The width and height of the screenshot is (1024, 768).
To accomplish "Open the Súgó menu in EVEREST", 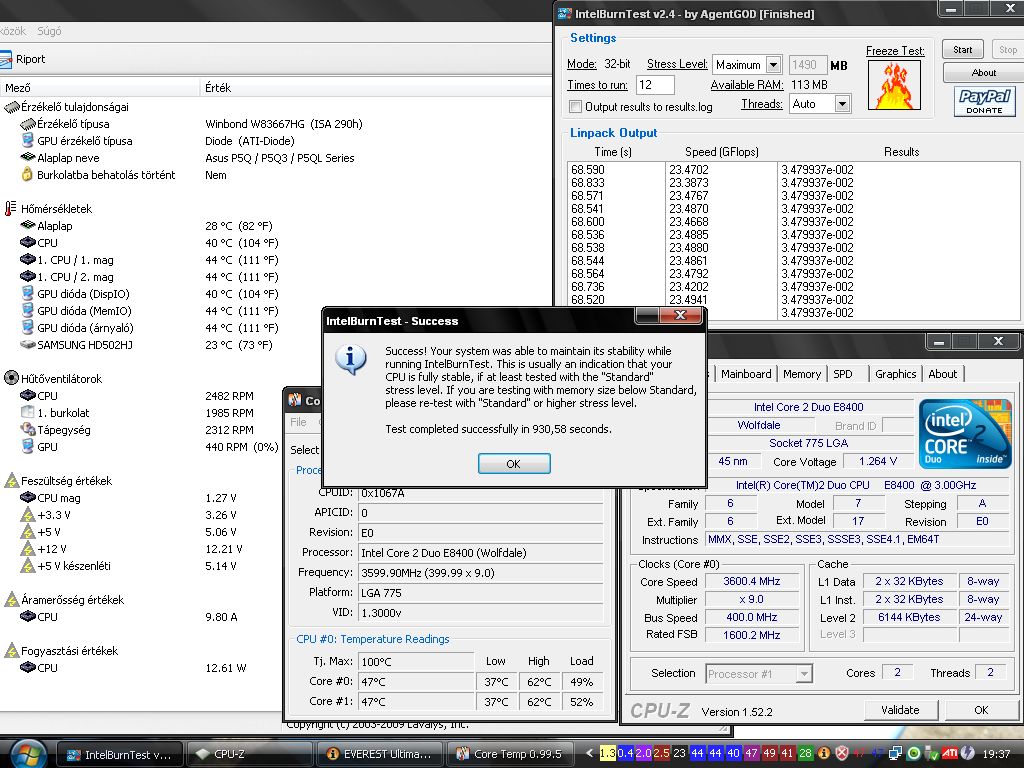I will (x=49, y=31).
